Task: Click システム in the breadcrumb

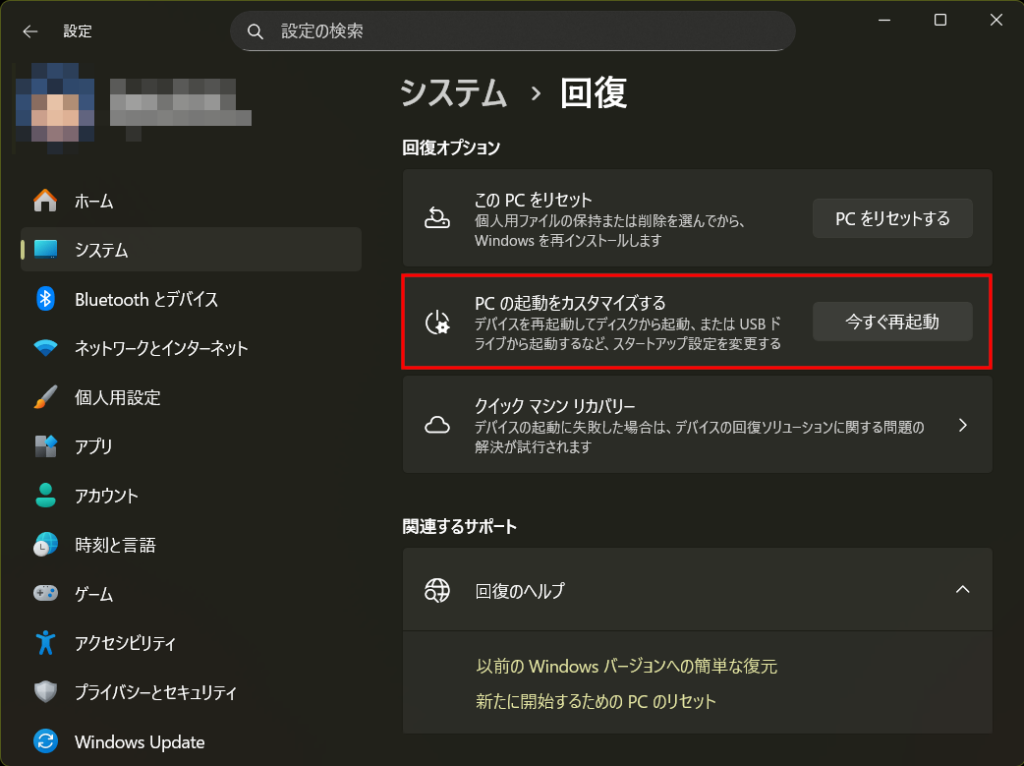Action: (453, 93)
